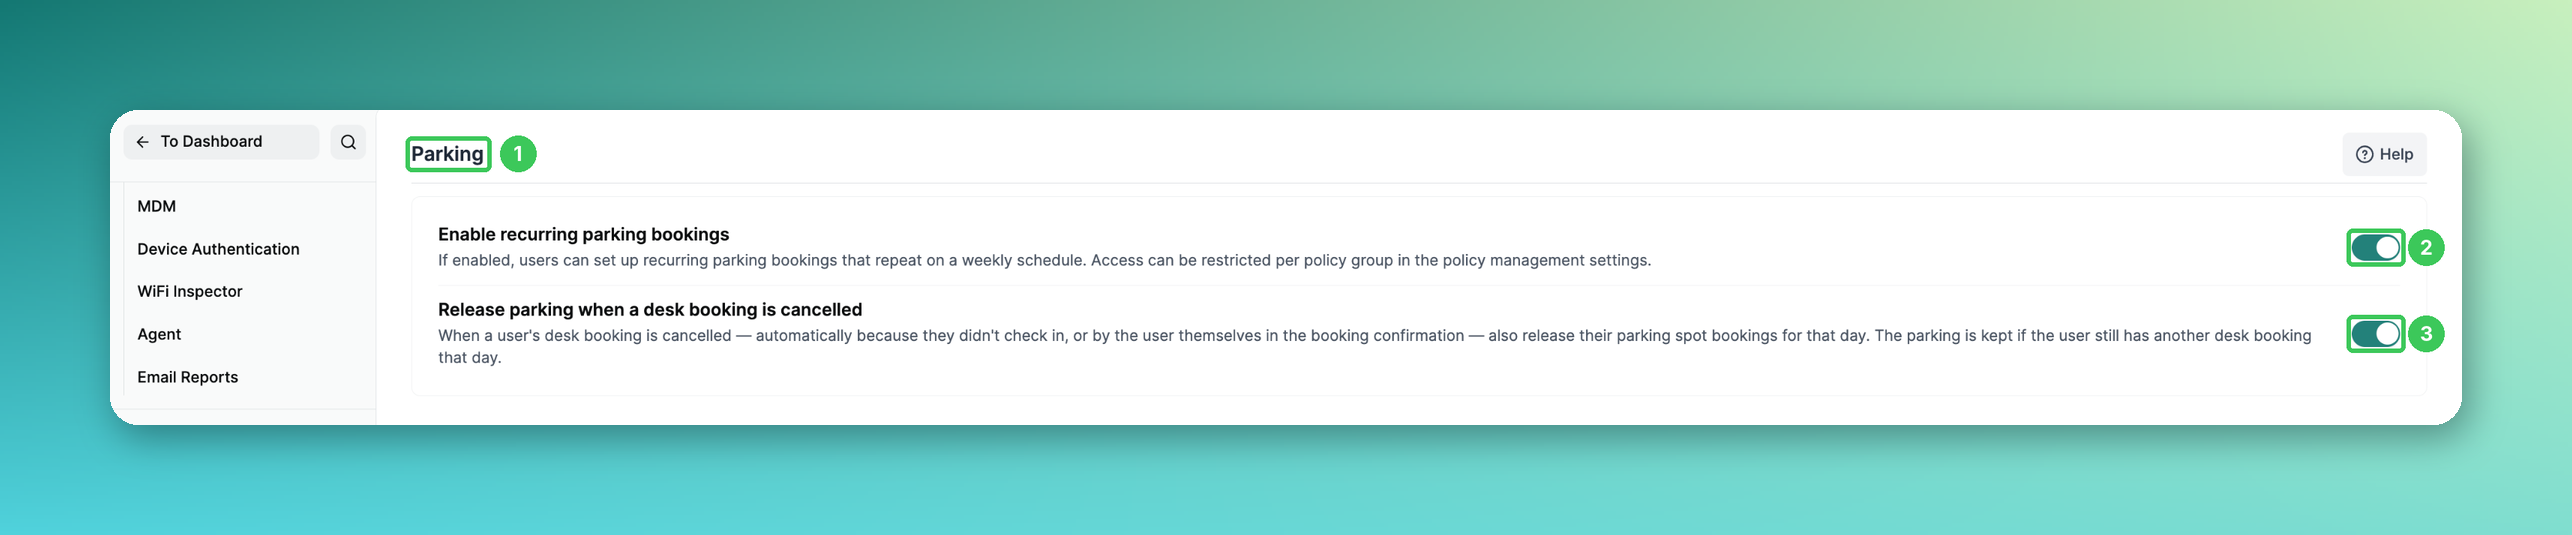The width and height of the screenshot is (2572, 535).
Task: Click the green number 2 badge
Action: click(2426, 248)
